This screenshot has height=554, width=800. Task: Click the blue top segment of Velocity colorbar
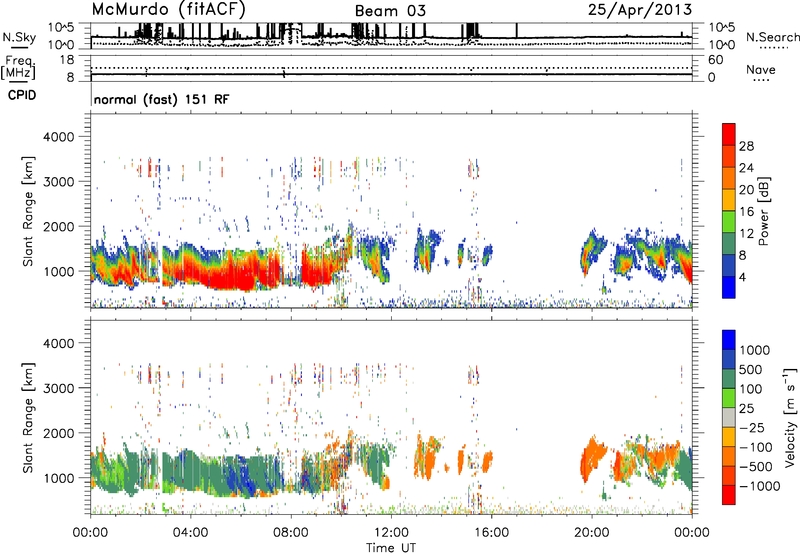coord(729,340)
